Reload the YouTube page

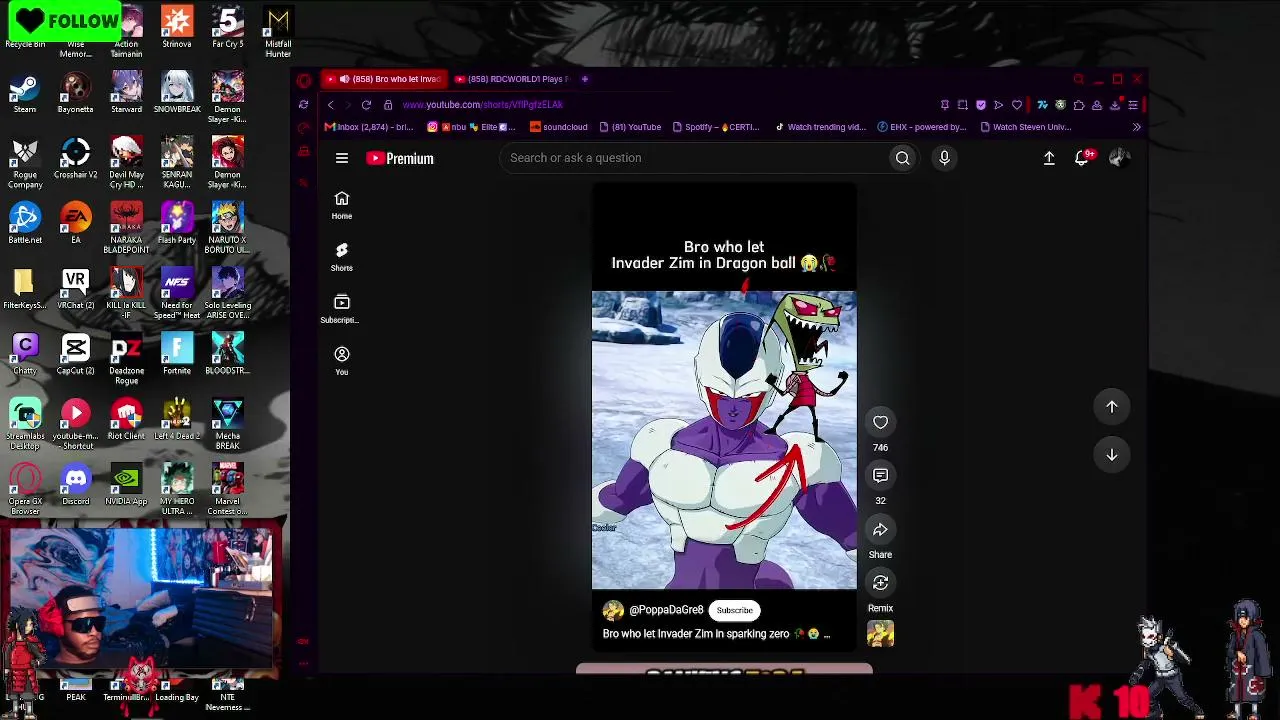[x=366, y=105]
